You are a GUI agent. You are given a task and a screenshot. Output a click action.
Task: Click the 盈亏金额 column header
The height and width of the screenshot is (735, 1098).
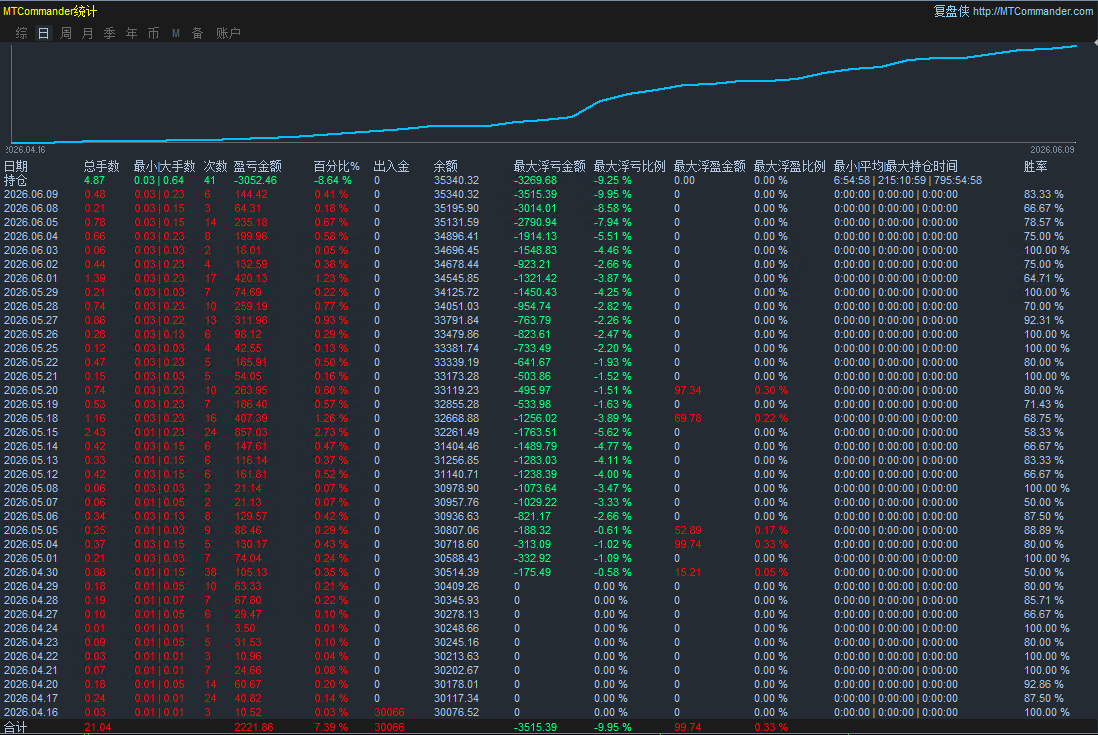(257, 166)
